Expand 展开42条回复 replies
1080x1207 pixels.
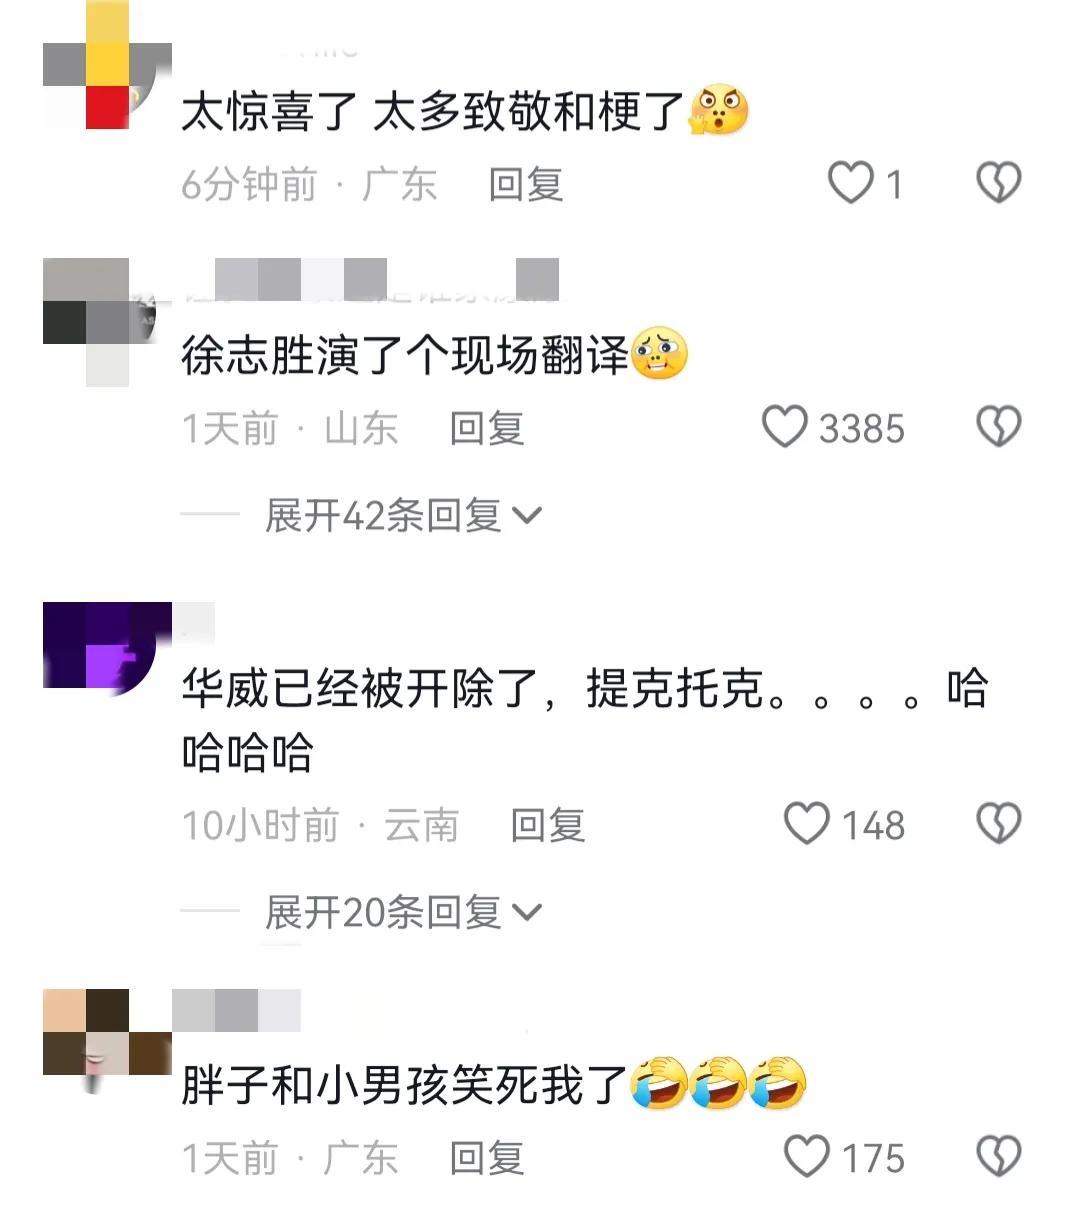pos(403,515)
